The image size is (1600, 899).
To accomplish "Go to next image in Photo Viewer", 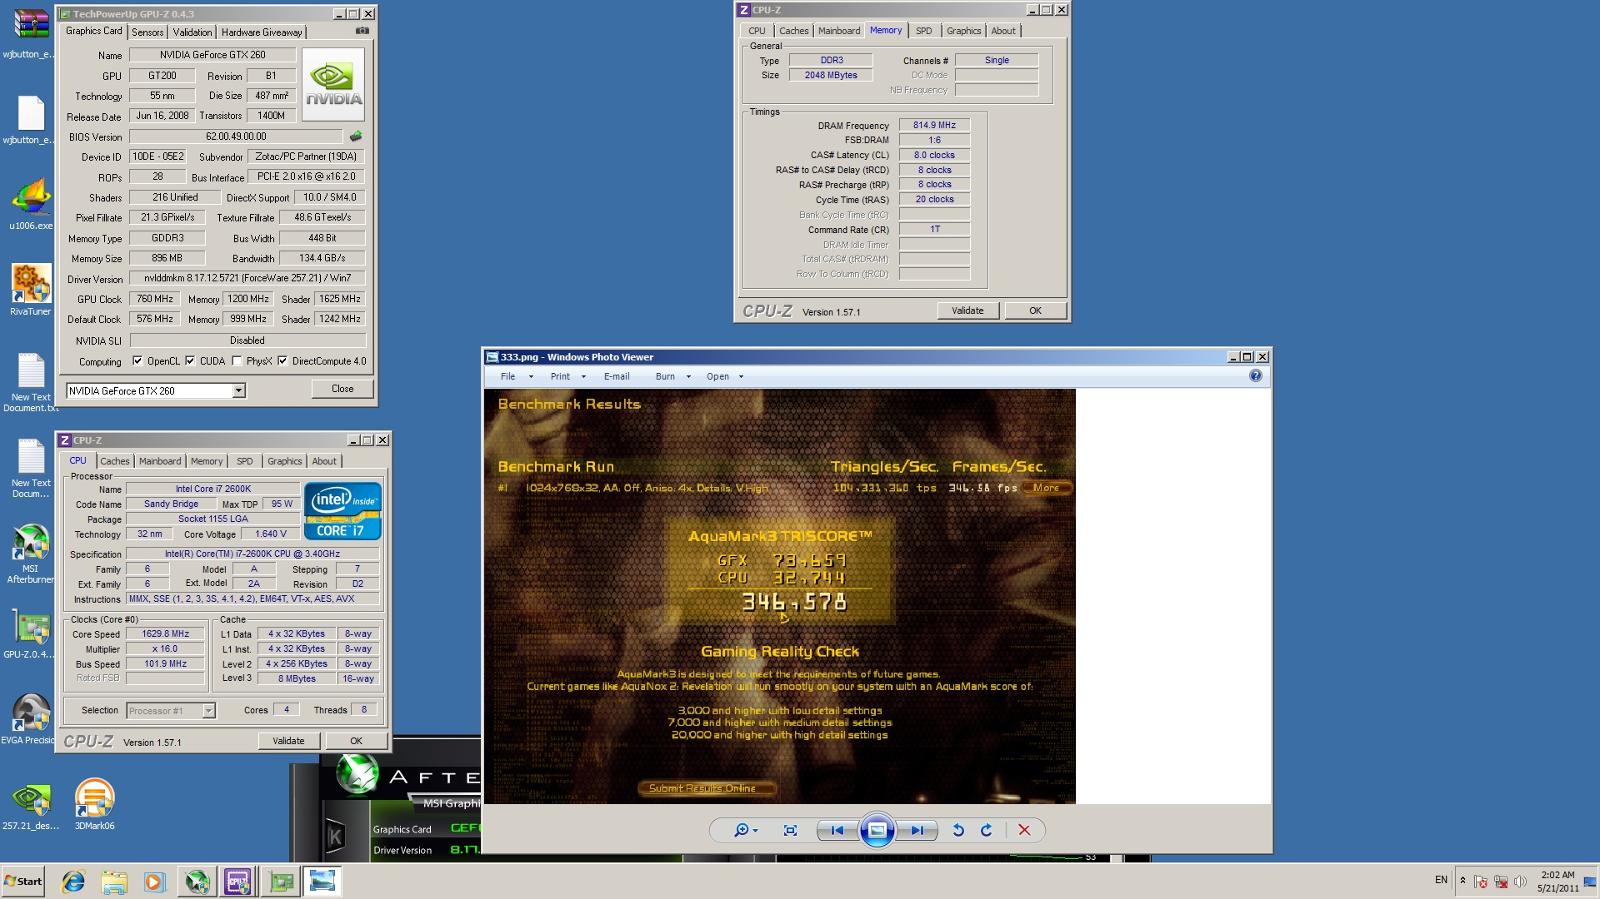I will point(916,830).
